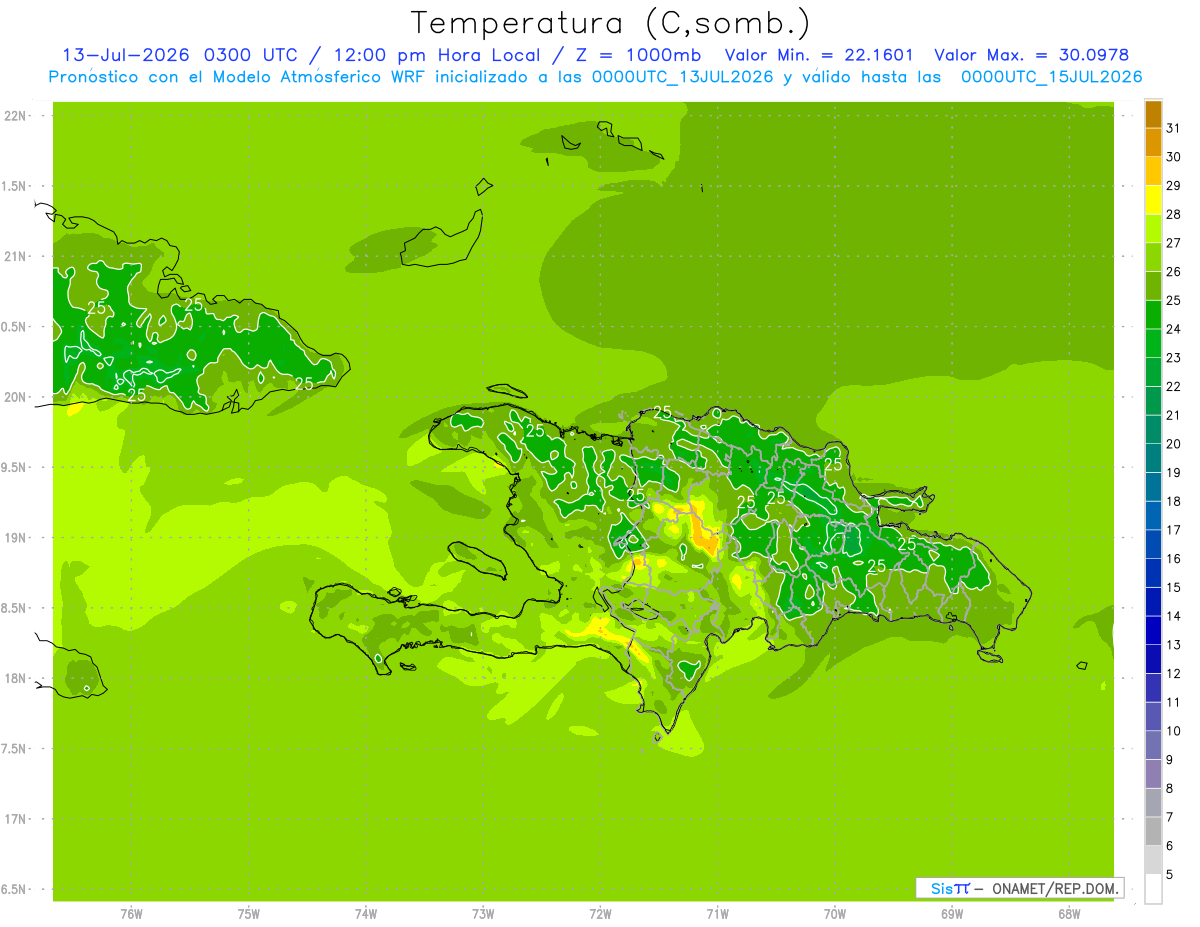
Task: Click the 19N latitude axis label
Action: (x=14, y=538)
